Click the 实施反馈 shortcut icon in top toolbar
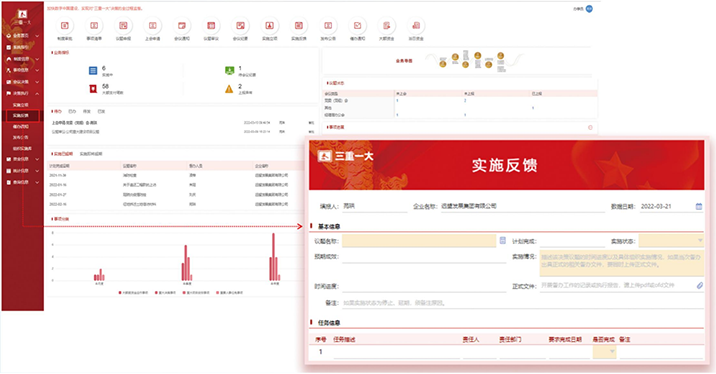The image size is (716, 374). [299, 26]
